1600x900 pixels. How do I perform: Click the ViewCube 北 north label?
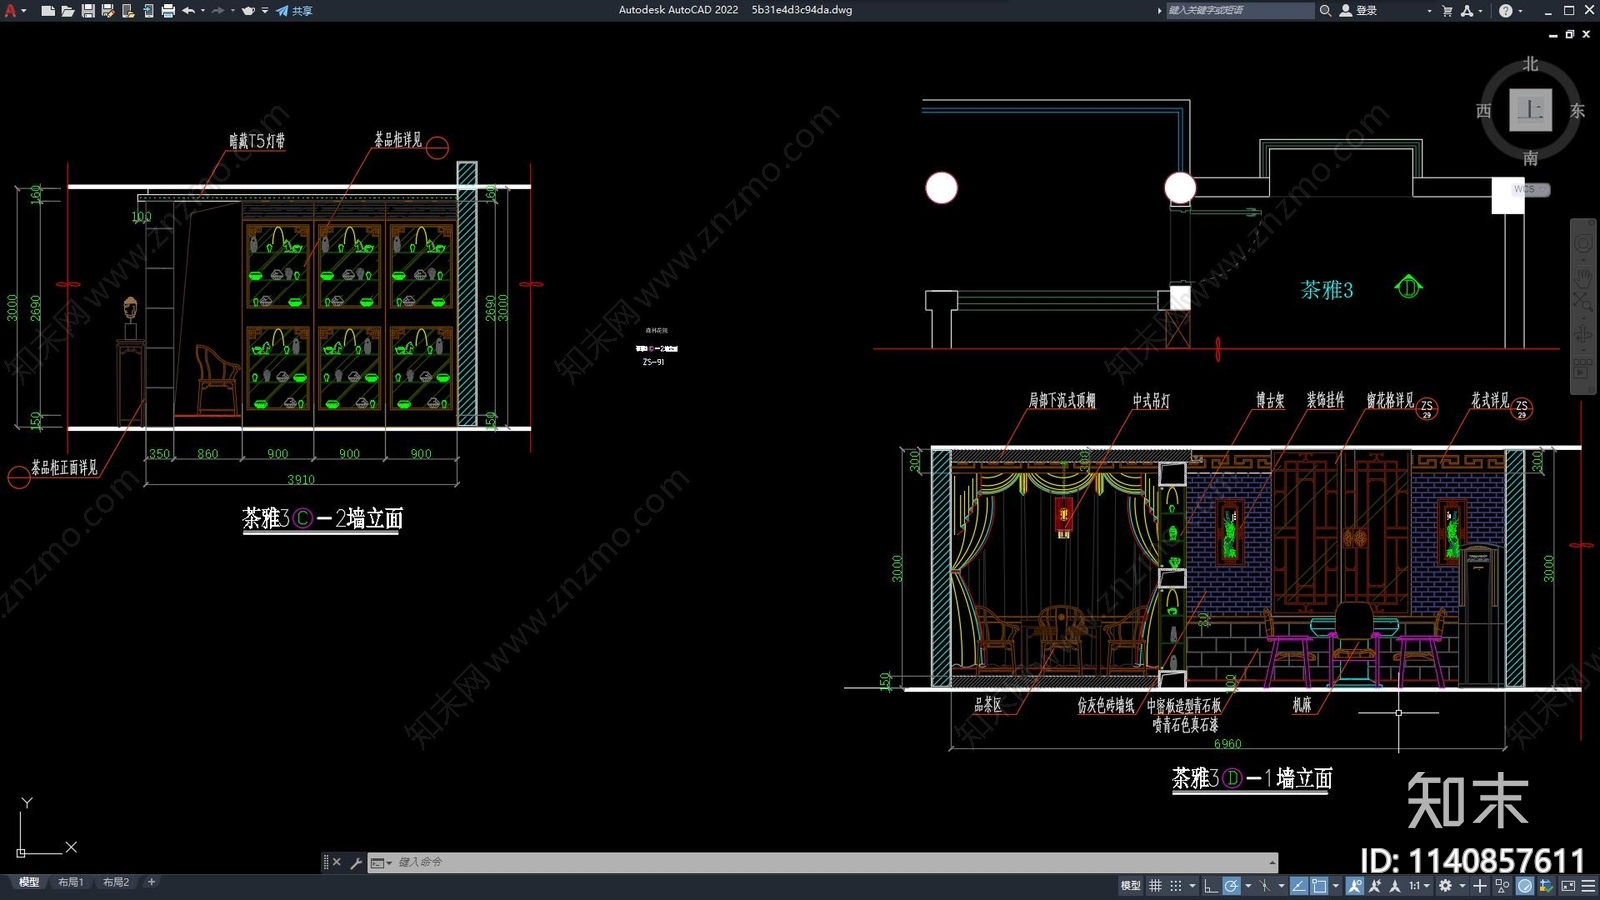[1530, 64]
